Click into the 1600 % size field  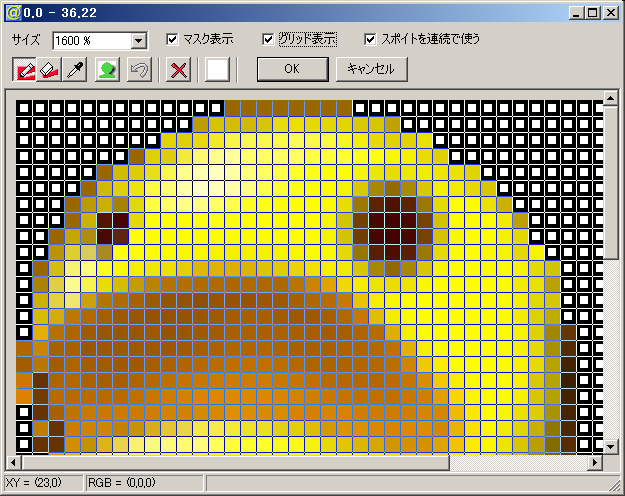click(x=92, y=41)
